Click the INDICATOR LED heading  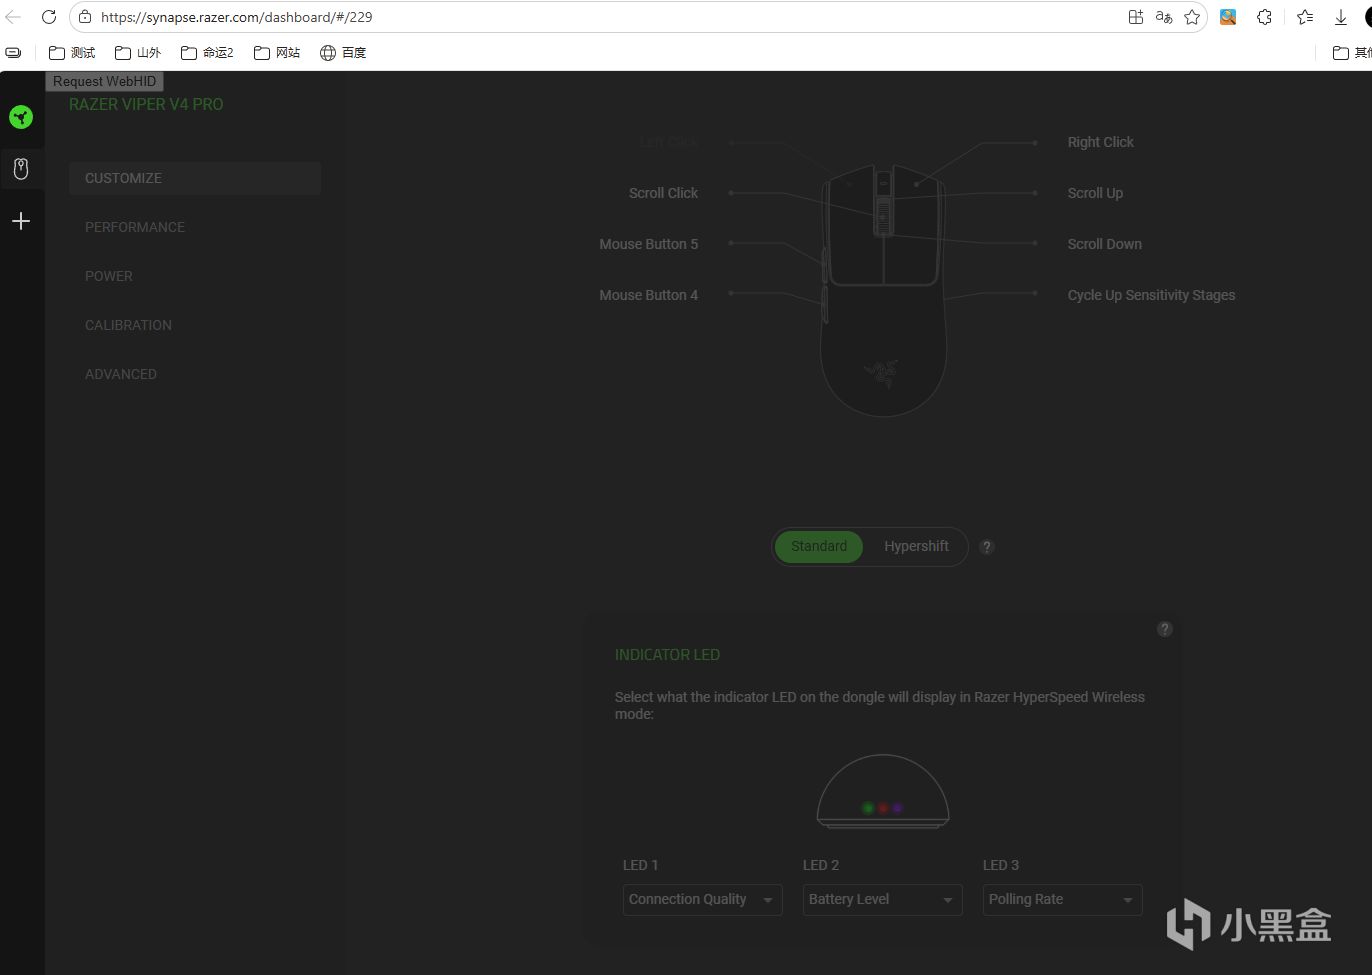[x=667, y=655]
